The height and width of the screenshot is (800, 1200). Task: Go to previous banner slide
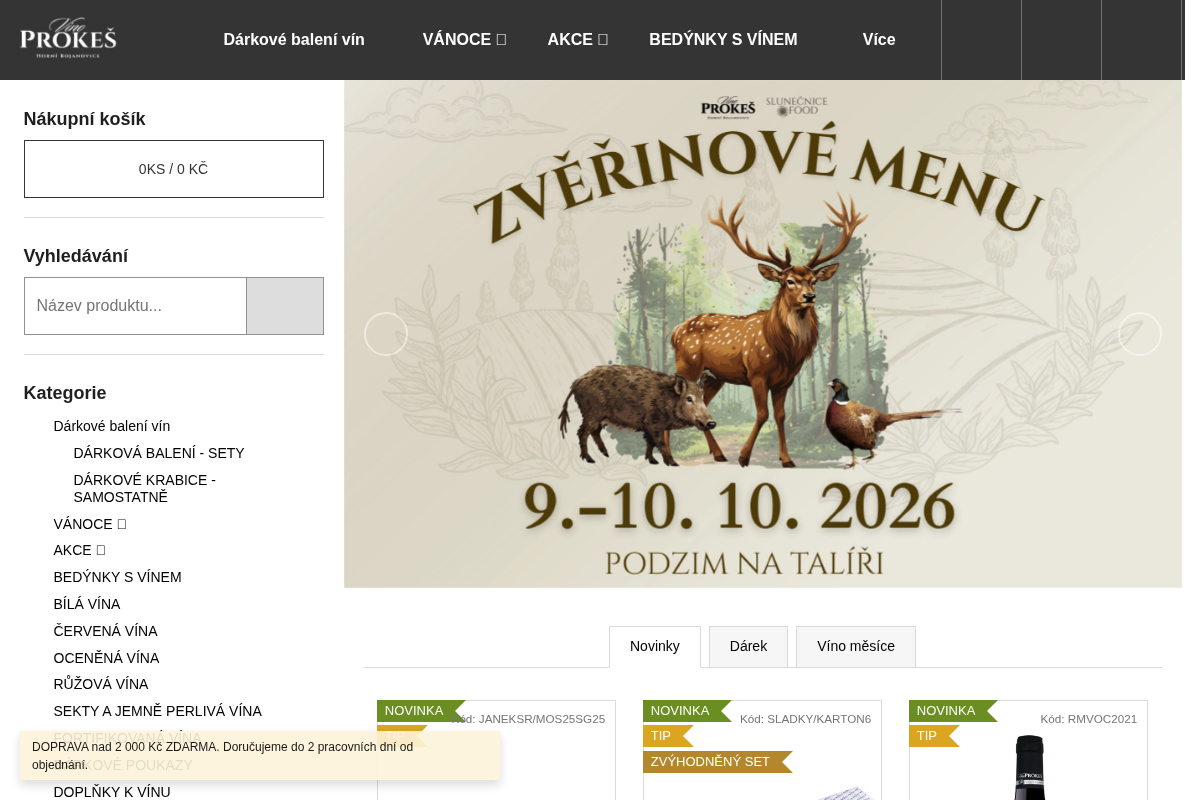pyautogui.click(x=386, y=334)
